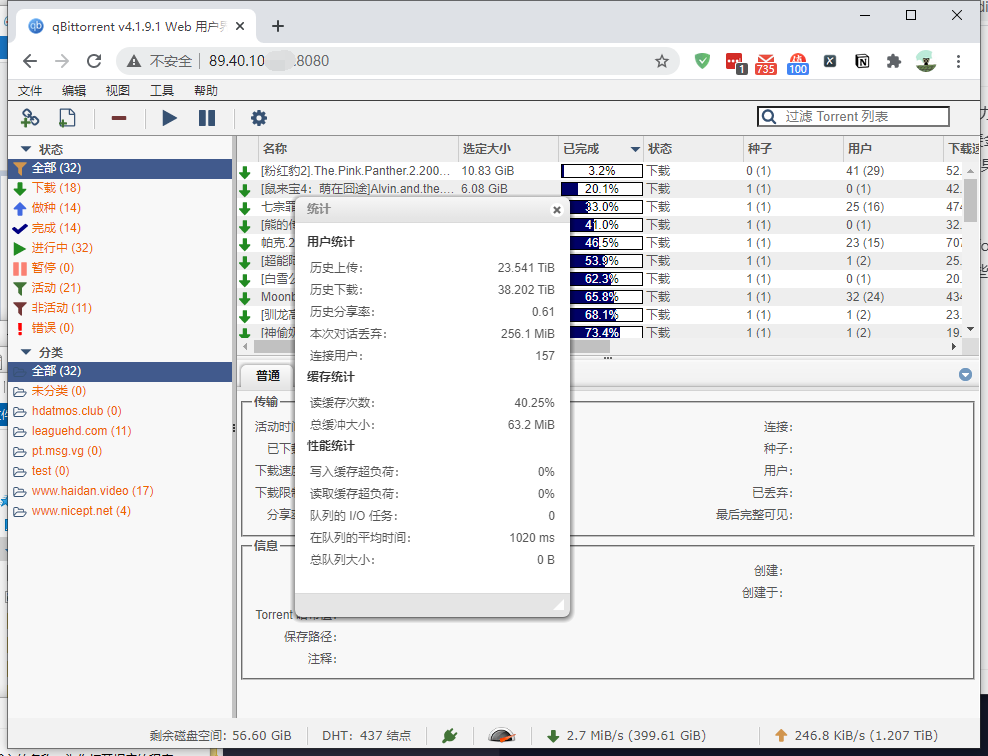The image size is (988, 756).
Task: Click Notion extension icon
Action: [862, 61]
